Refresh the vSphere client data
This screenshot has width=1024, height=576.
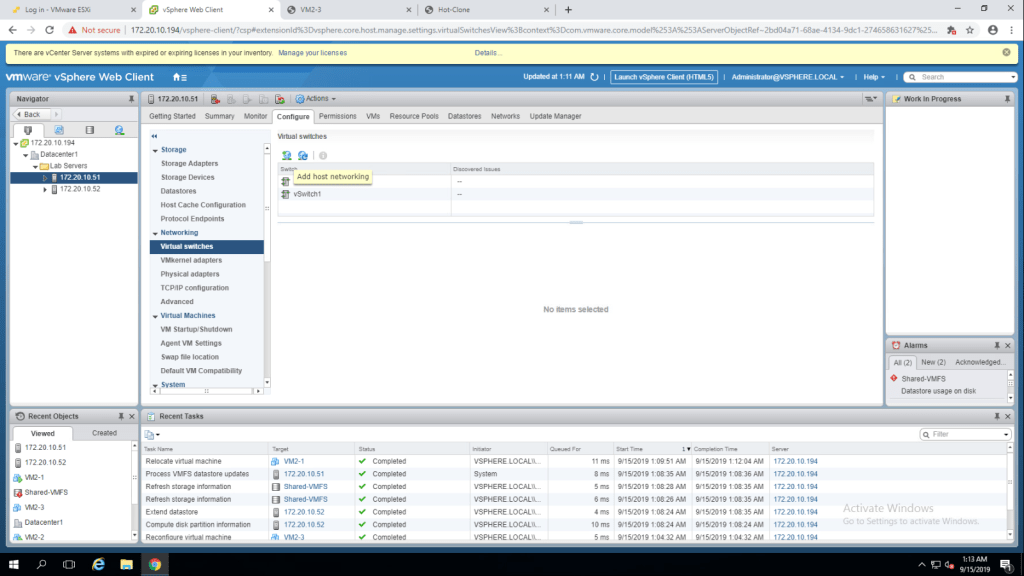tap(594, 77)
